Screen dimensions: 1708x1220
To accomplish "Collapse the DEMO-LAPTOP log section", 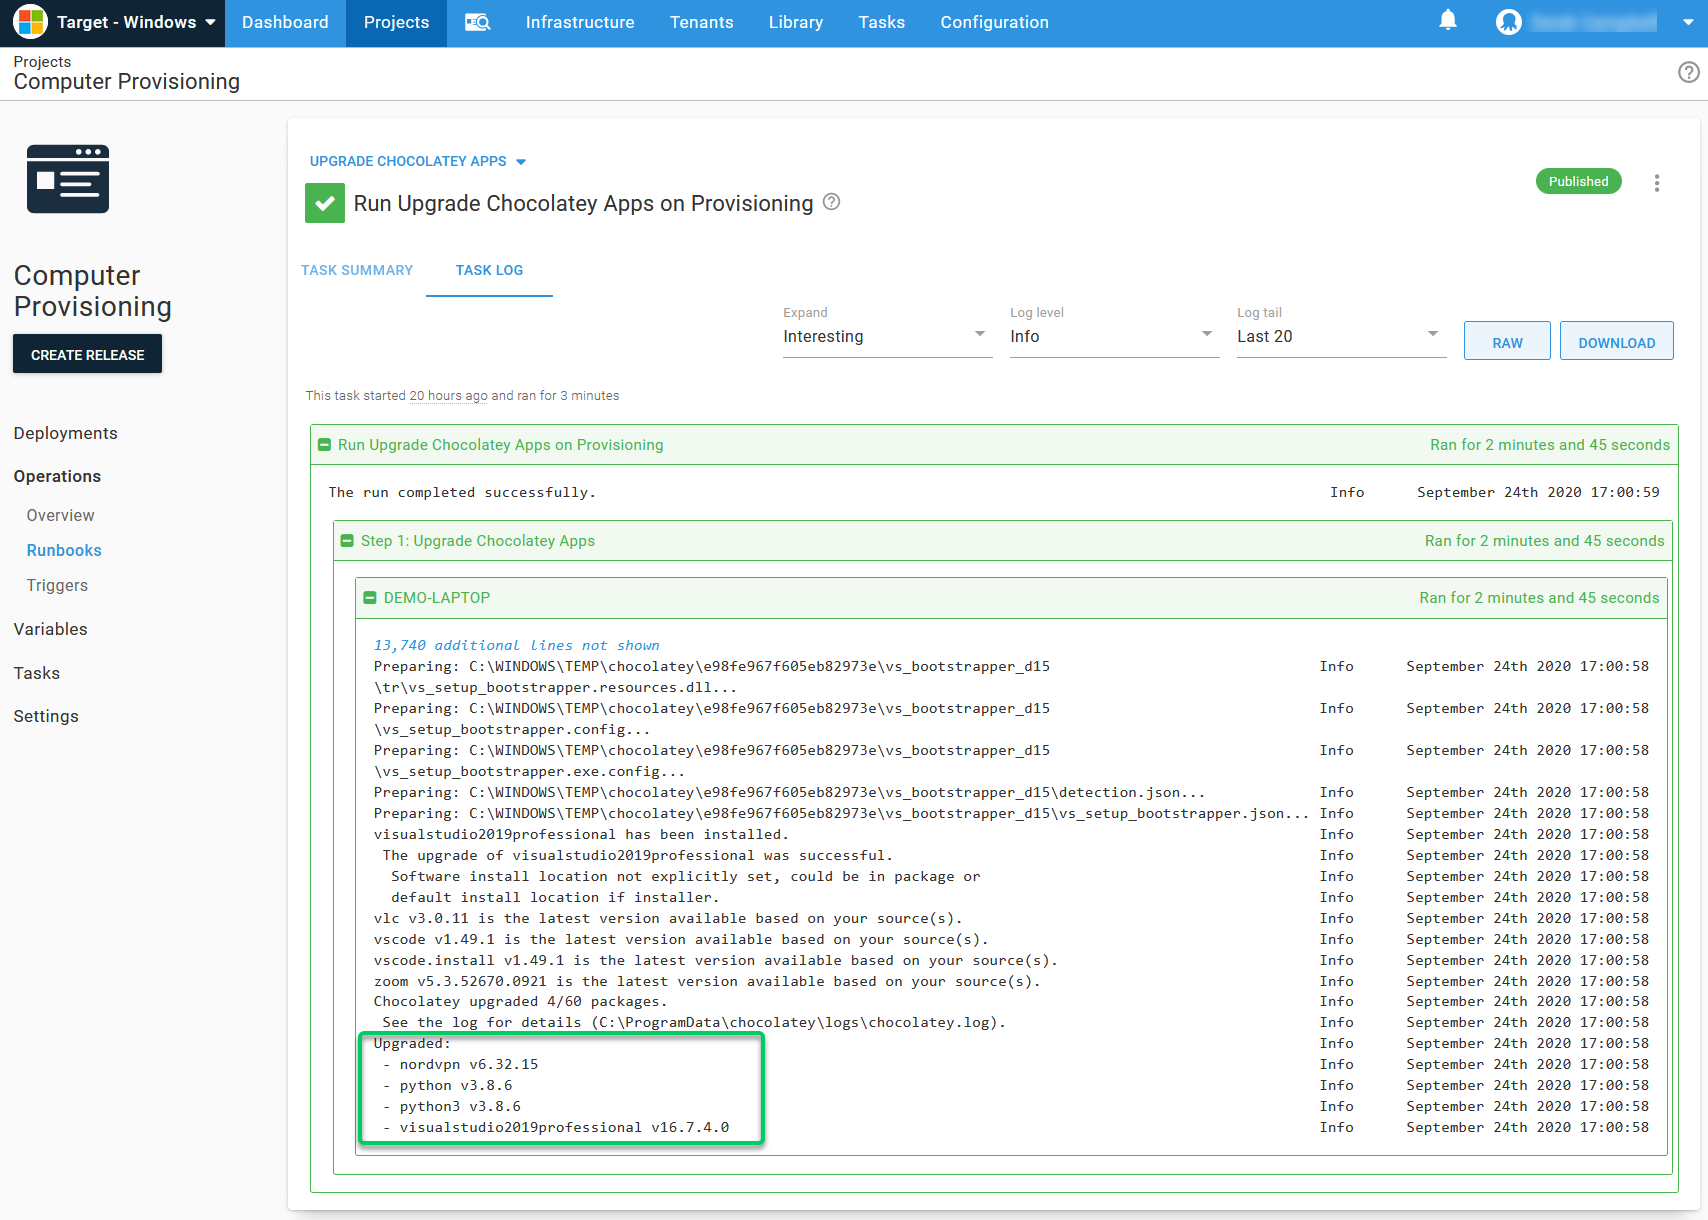I will tap(370, 598).
